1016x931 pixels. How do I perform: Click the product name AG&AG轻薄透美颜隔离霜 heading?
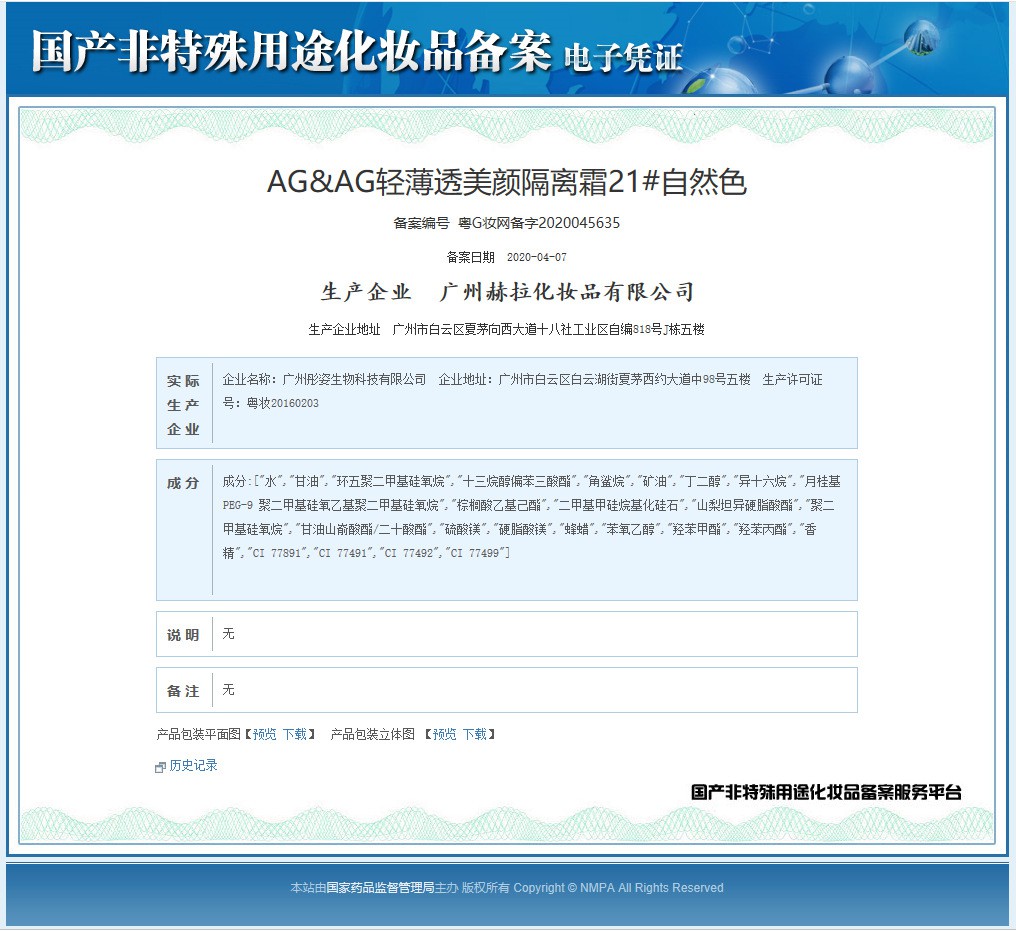507,182
